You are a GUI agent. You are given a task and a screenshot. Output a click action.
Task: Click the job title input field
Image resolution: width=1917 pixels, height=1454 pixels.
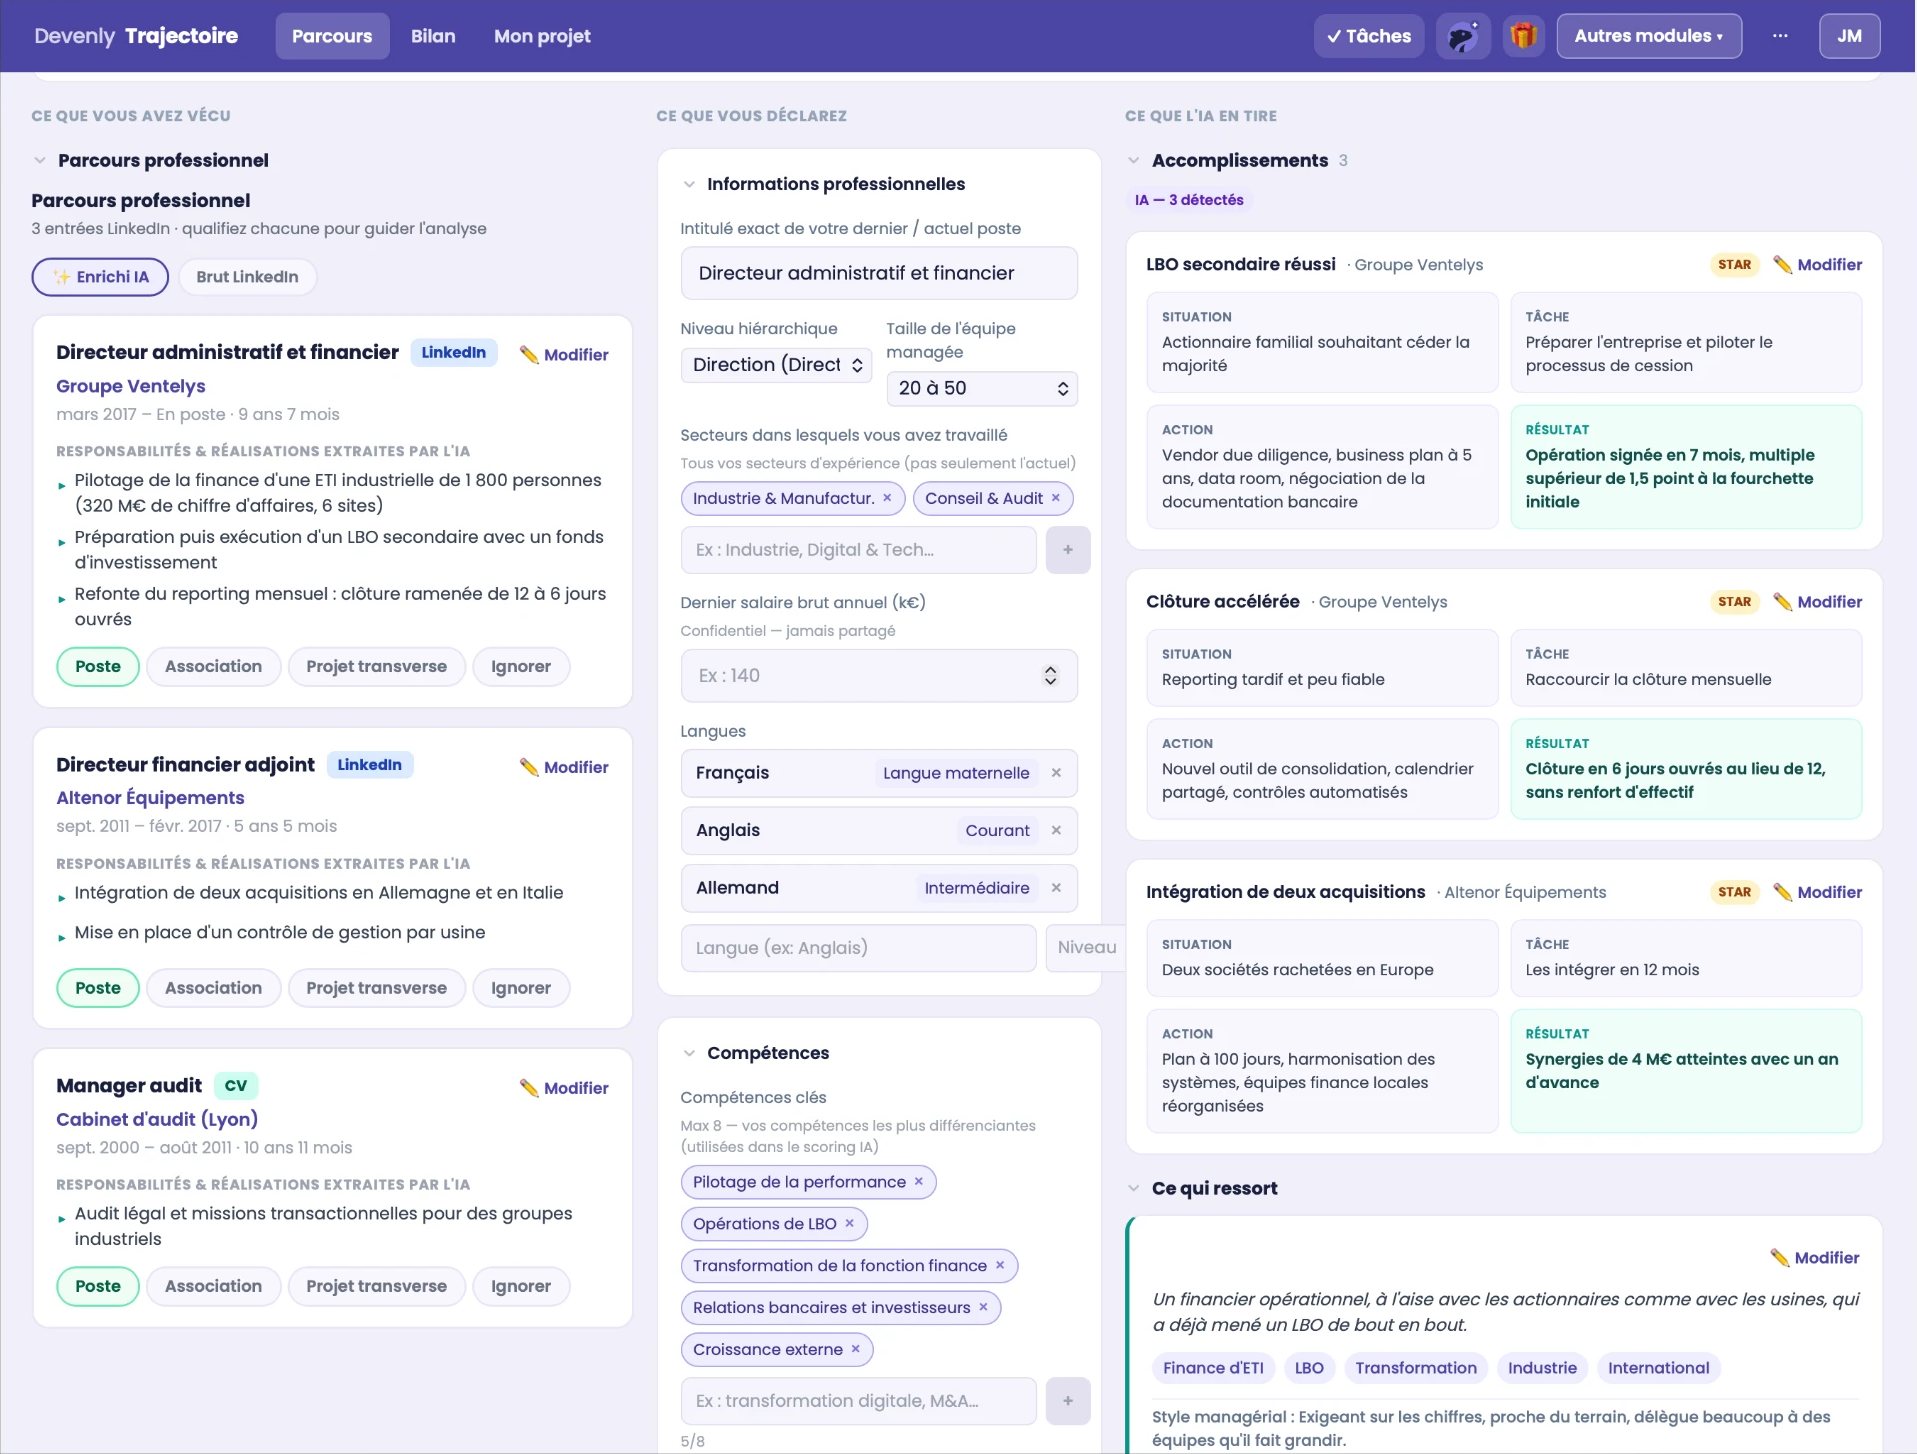point(879,273)
